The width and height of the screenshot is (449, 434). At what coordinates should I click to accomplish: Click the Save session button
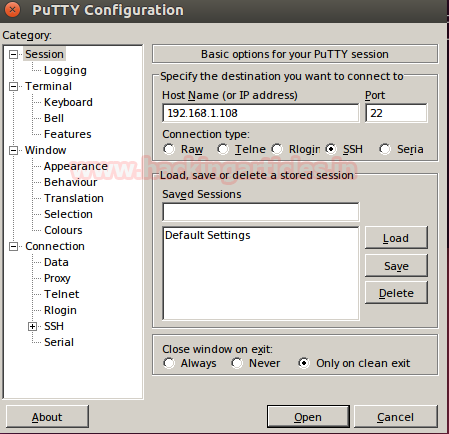click(x=396, y=266)
